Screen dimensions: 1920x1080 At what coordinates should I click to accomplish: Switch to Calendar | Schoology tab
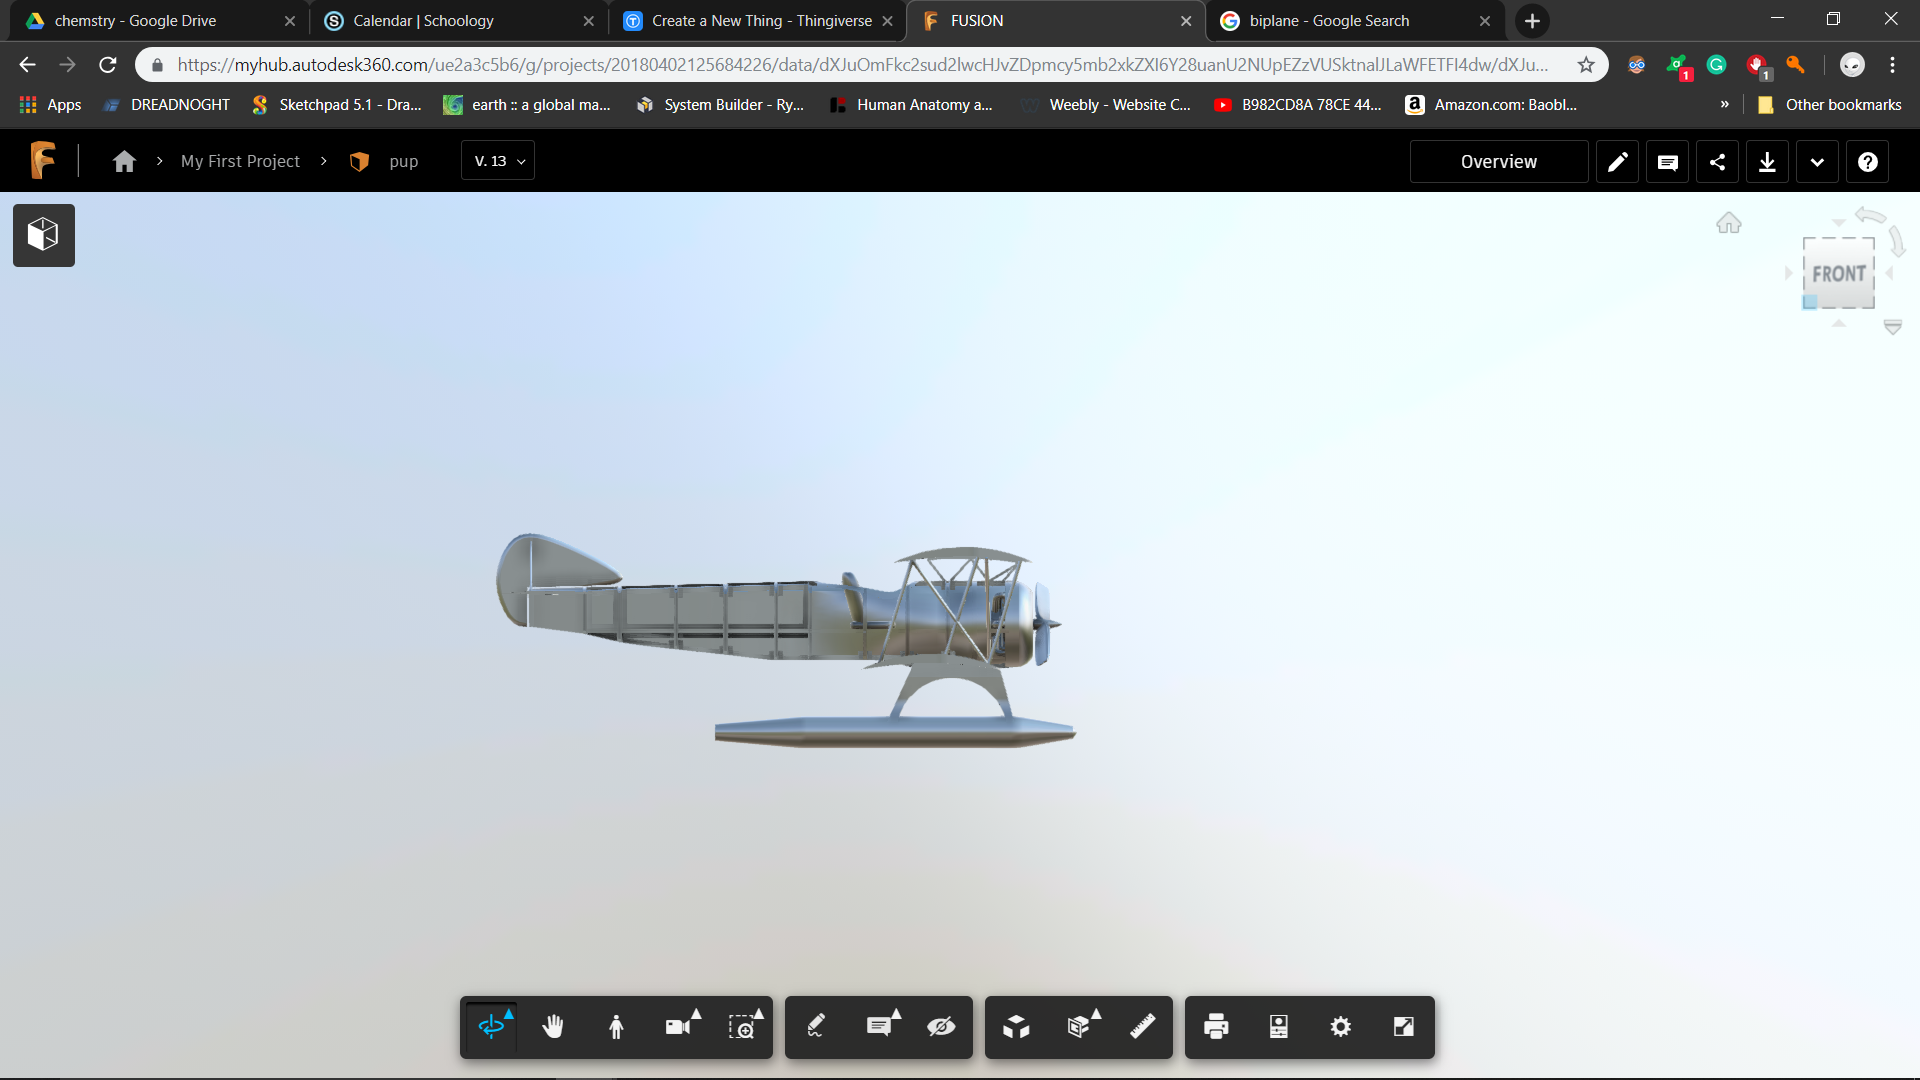click(x=459, y=21)
